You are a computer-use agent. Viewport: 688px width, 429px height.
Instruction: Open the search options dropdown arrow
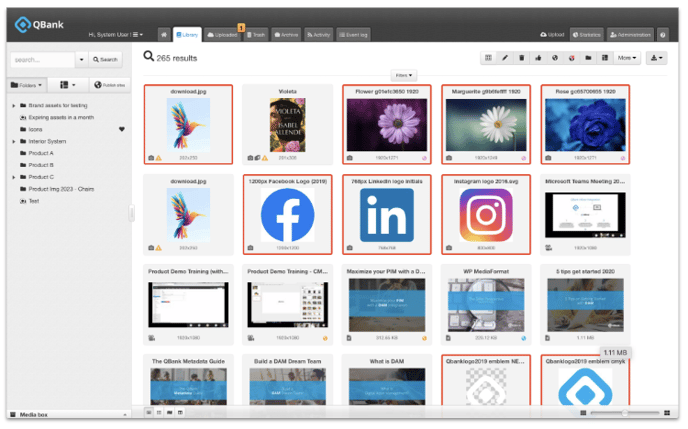click(x=82, y=60)
